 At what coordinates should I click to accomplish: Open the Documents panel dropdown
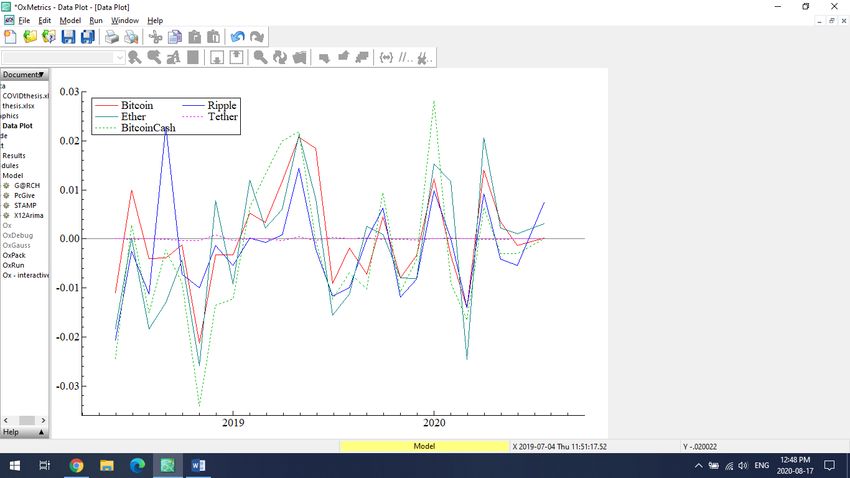41,74
